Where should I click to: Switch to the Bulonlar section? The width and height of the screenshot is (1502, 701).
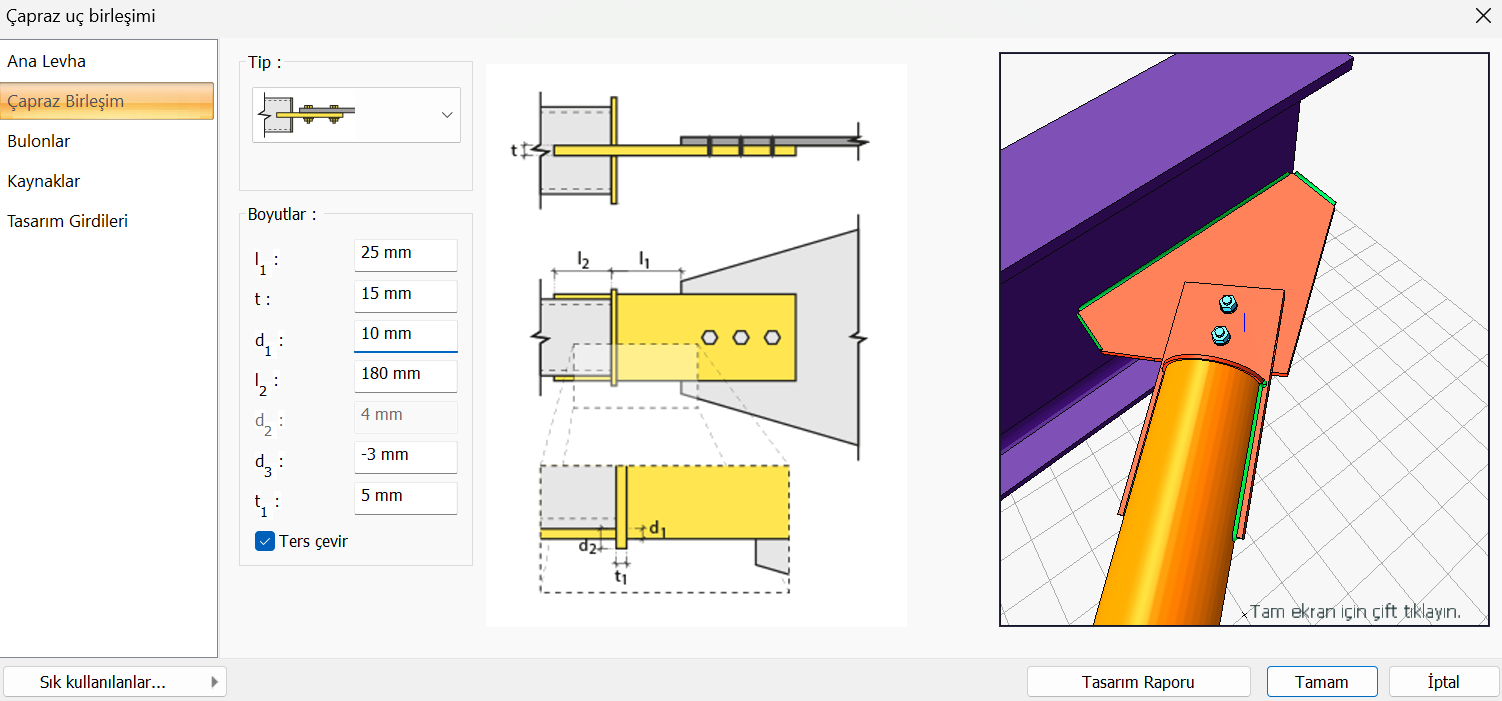pyautogui.click(x=39, y=141)
